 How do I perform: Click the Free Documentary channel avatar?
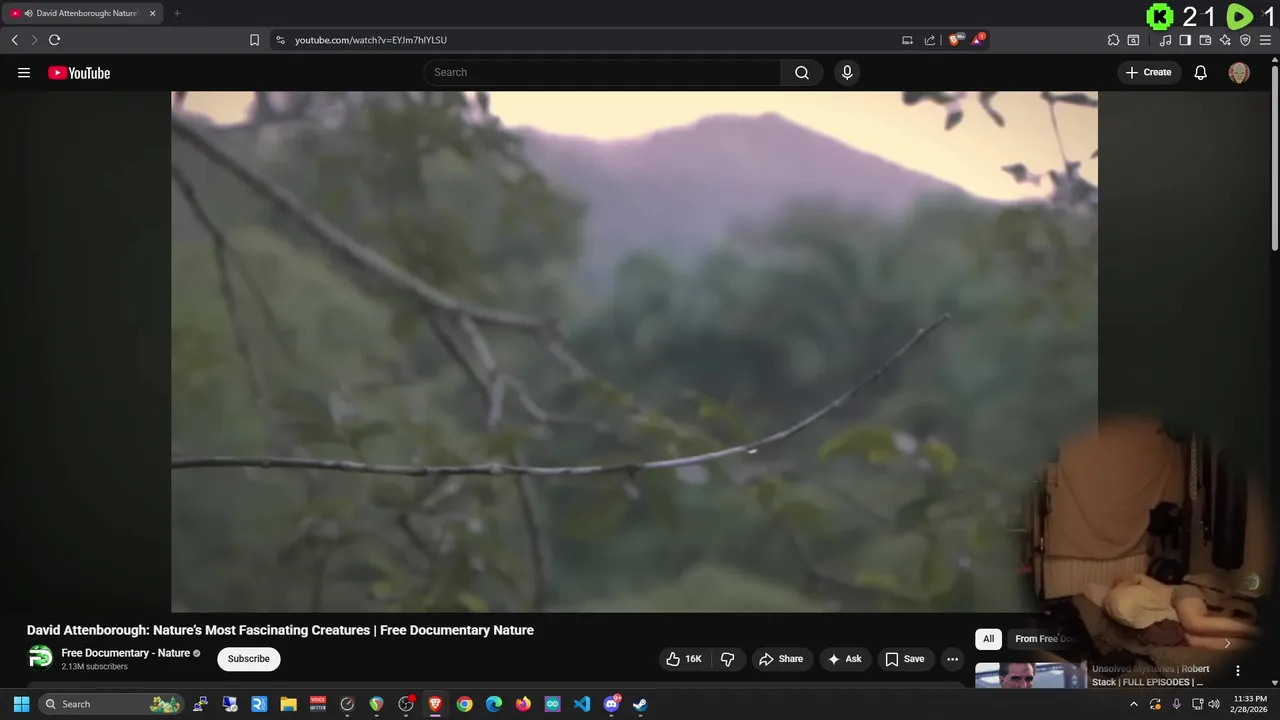pos(40,657)
